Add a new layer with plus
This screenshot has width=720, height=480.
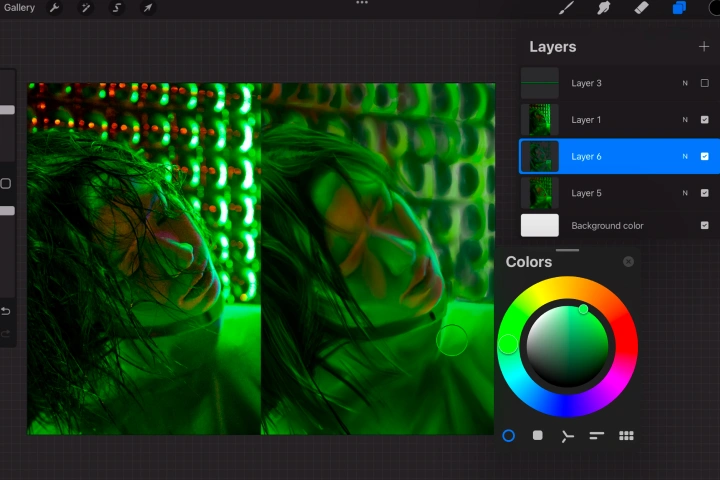click(703, 46)
